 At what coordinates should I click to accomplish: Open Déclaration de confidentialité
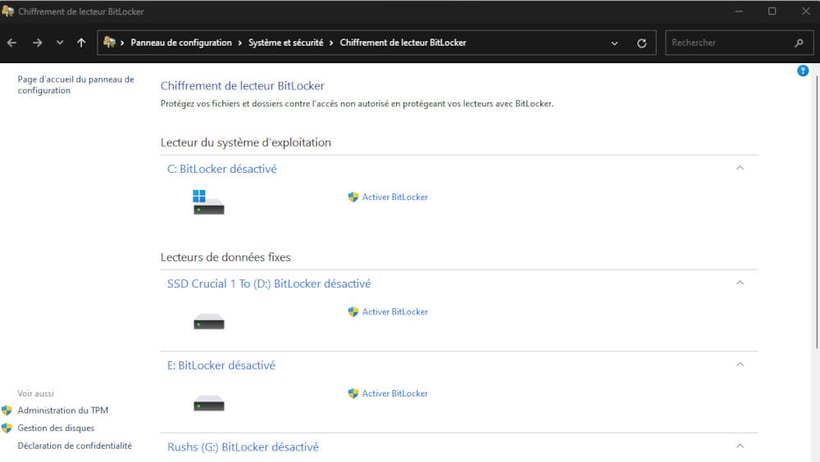click(75, 446)
